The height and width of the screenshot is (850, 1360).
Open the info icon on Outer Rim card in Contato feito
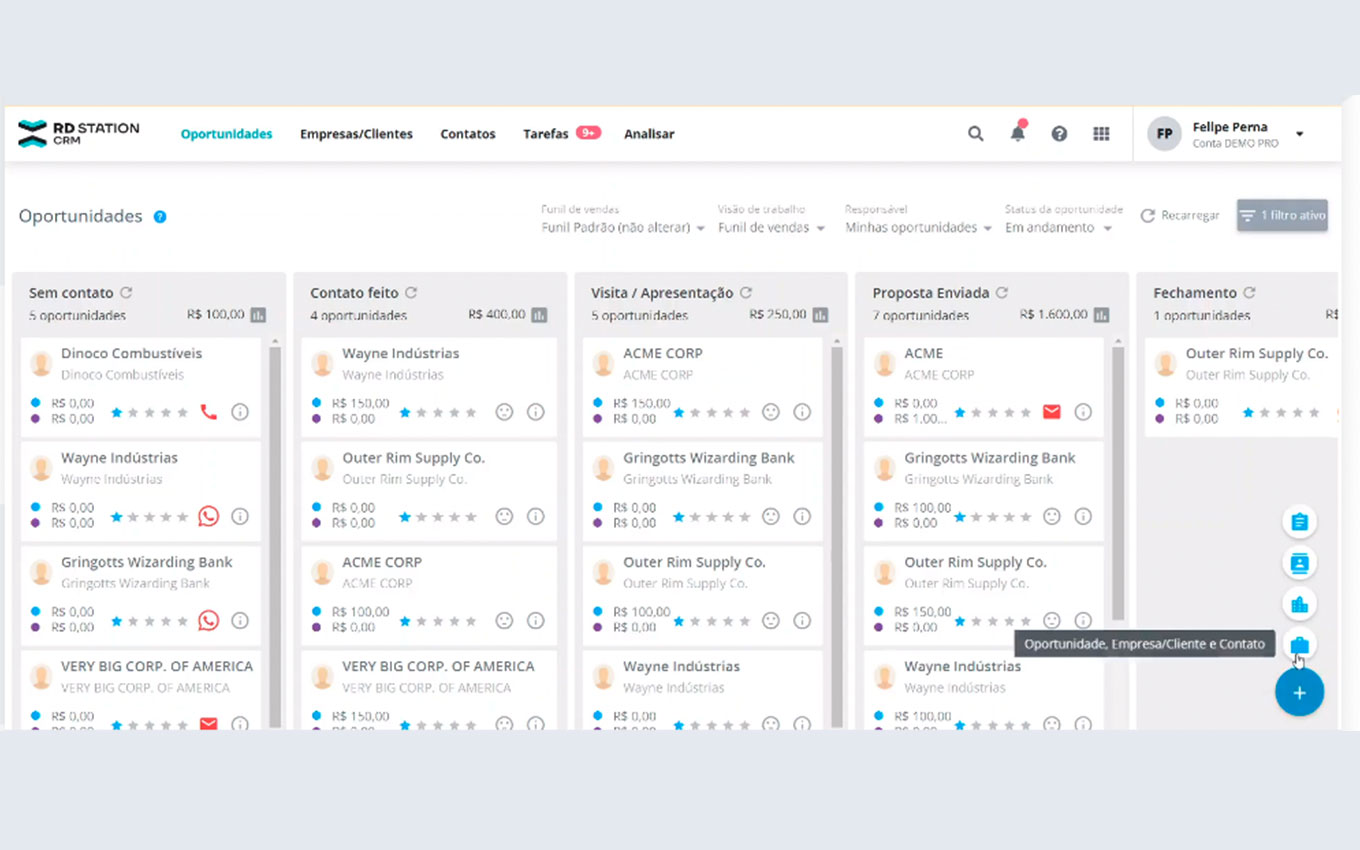pyautogui.click(x=535, y=516)
